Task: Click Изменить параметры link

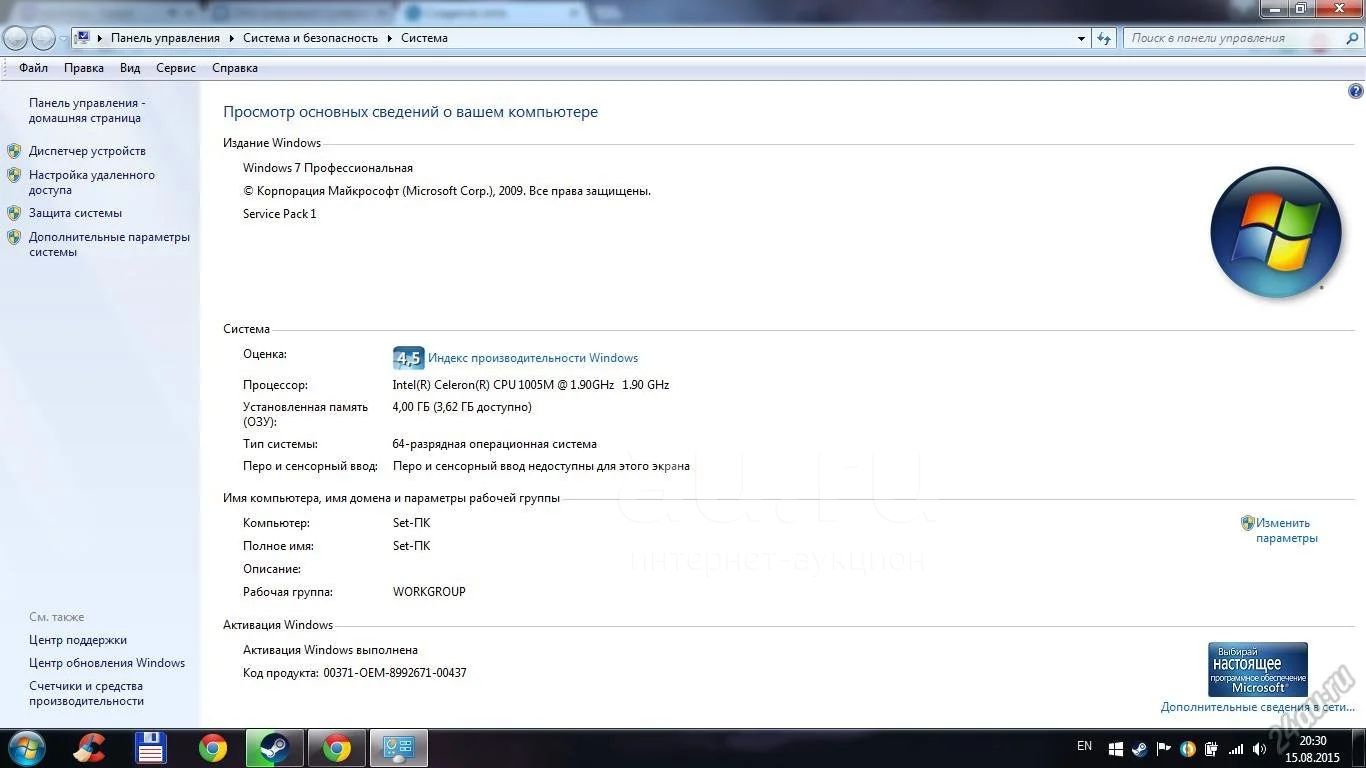Action: 1287,530
